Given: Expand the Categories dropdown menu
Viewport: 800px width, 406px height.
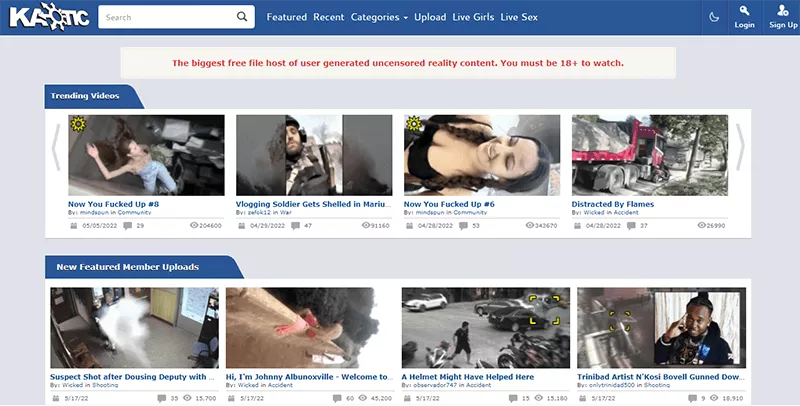Looking at the screenshot, I should (x=379, y=17).
